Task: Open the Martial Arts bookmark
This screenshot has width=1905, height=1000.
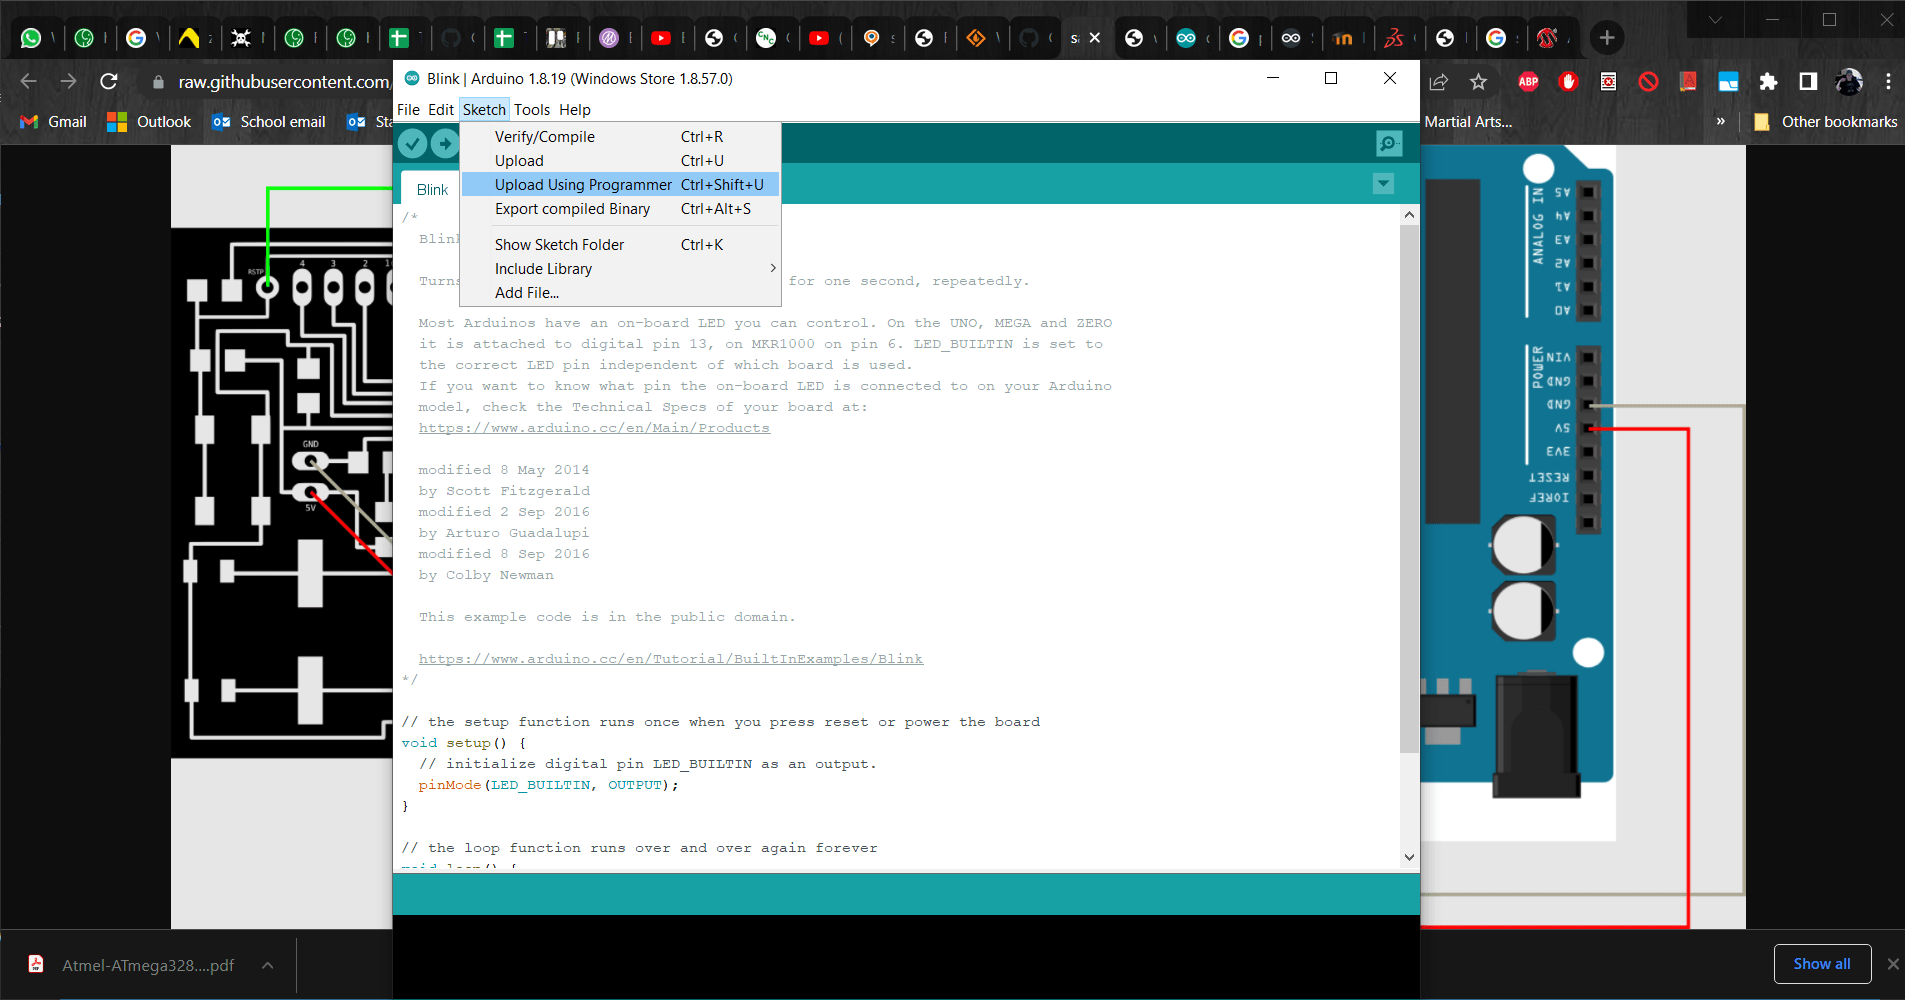Action: 1467,122
